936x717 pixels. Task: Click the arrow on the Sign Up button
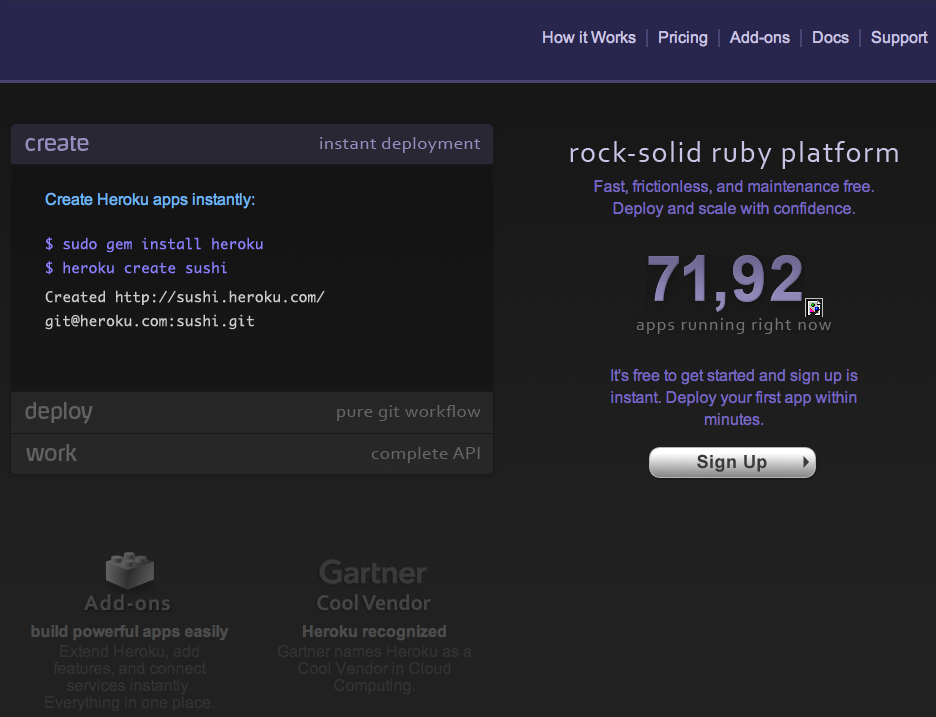click(x=805, y=462)
